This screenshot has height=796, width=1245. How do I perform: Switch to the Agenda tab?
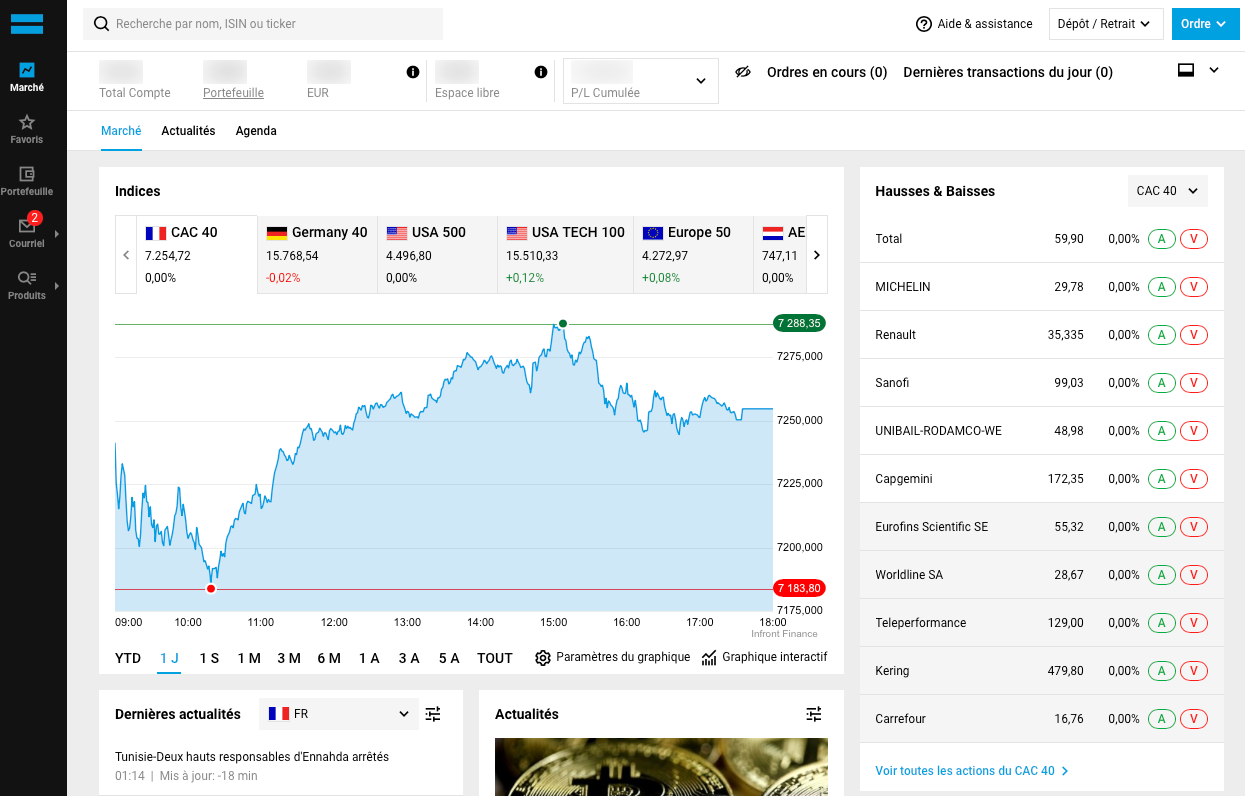pyautogui.click(x=256, y=131)
